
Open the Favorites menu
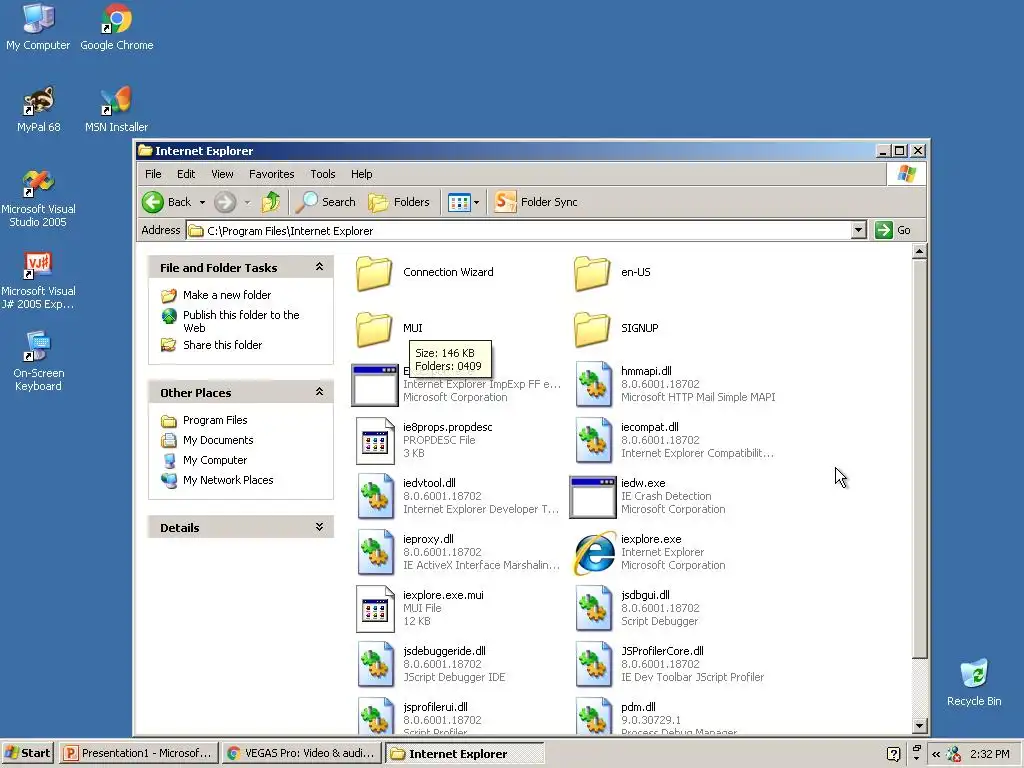pos(272,174)
